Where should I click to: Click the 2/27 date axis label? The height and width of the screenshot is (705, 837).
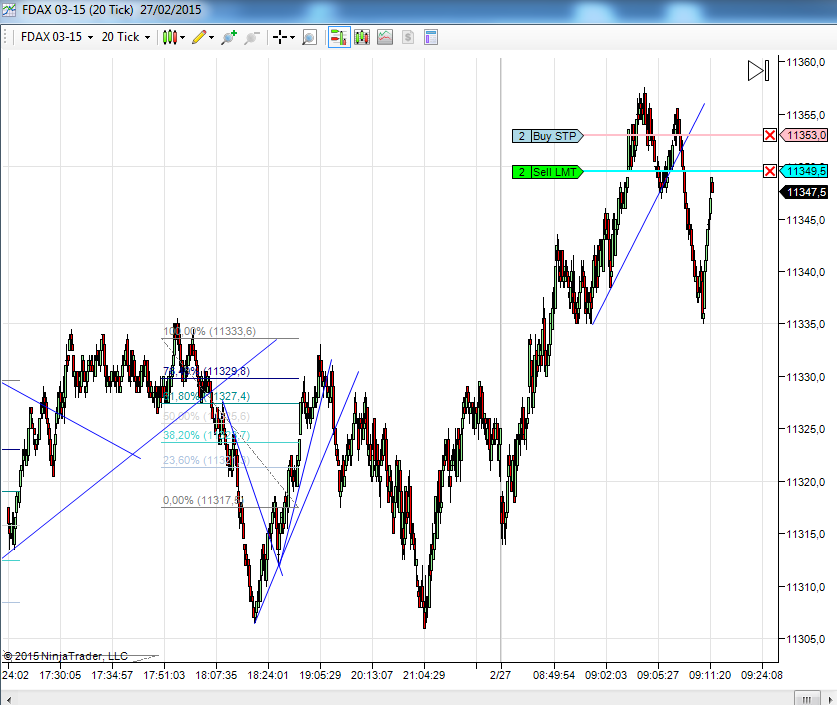click(x=500, y=675)
